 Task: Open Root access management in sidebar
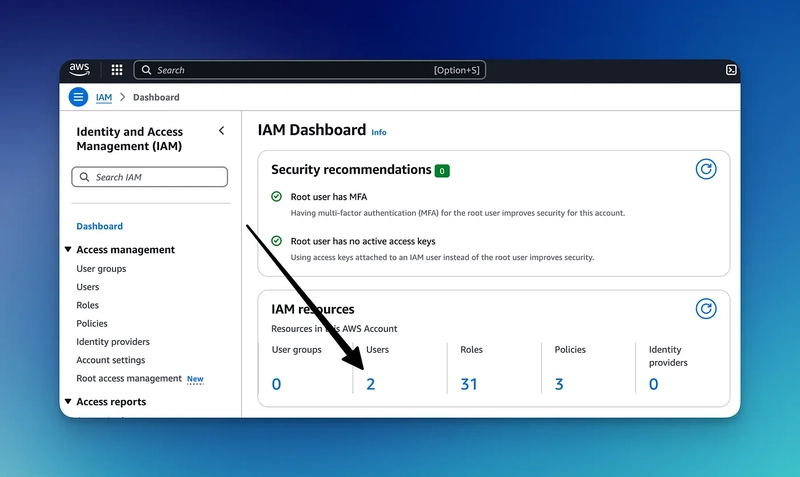click(129, 378)
